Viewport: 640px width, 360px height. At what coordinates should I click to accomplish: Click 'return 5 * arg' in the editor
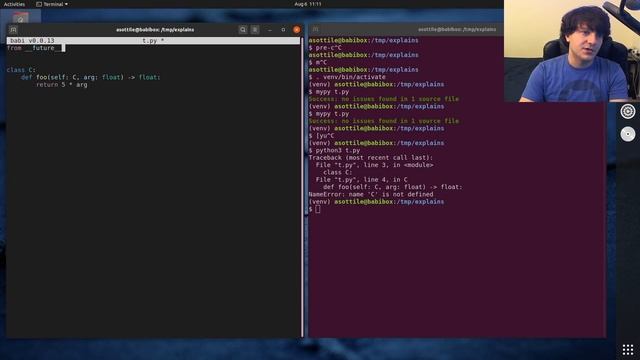[x=62, y=84]
